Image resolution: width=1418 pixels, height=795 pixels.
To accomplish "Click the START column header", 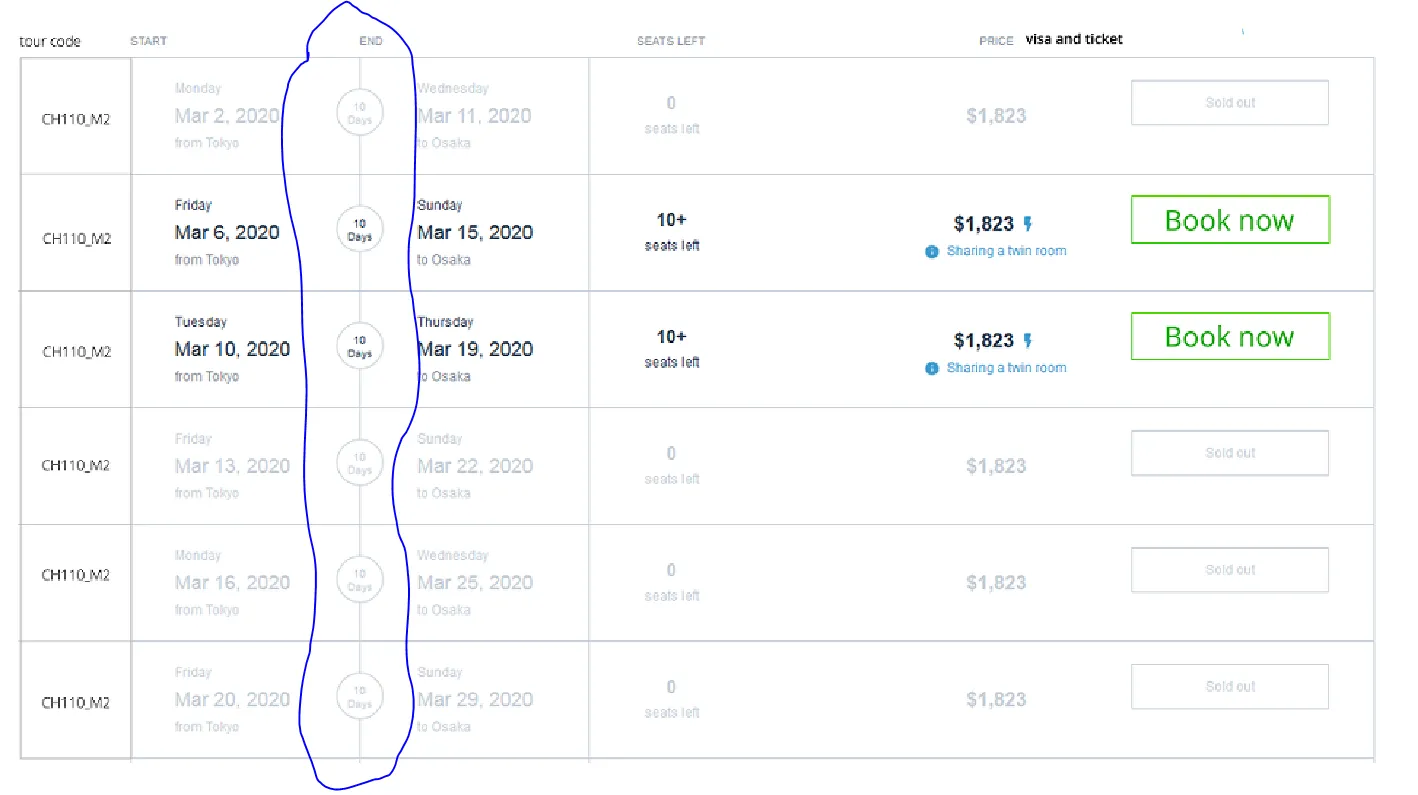I will point(148,41).
